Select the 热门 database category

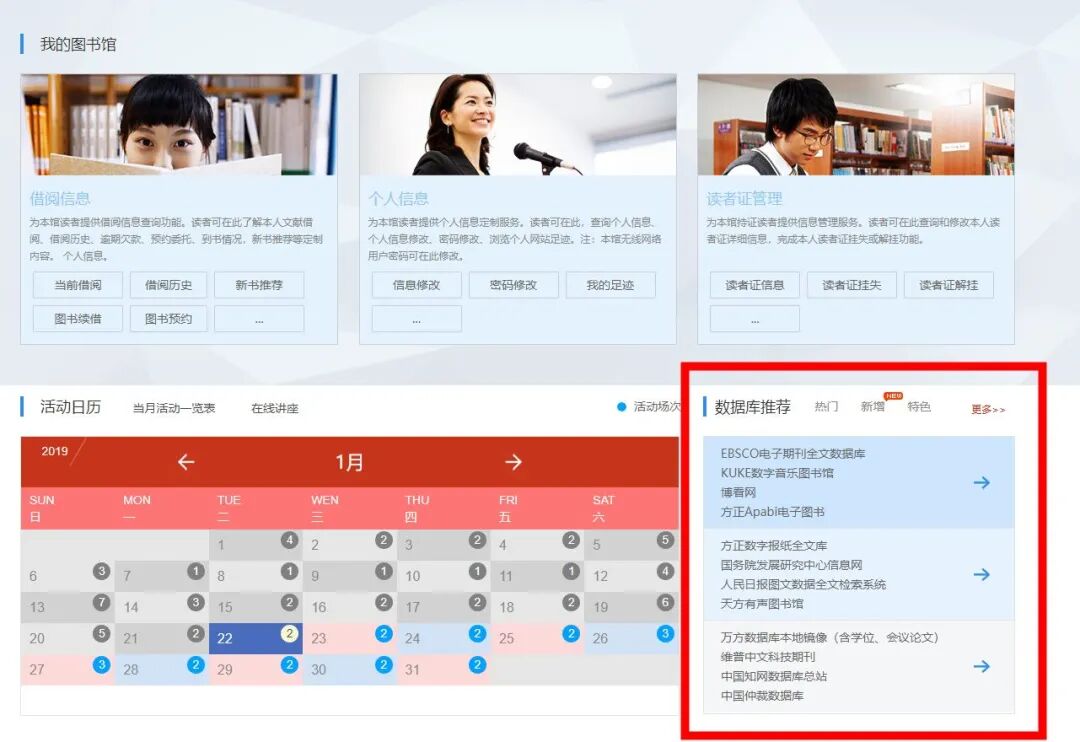(825, 406)
